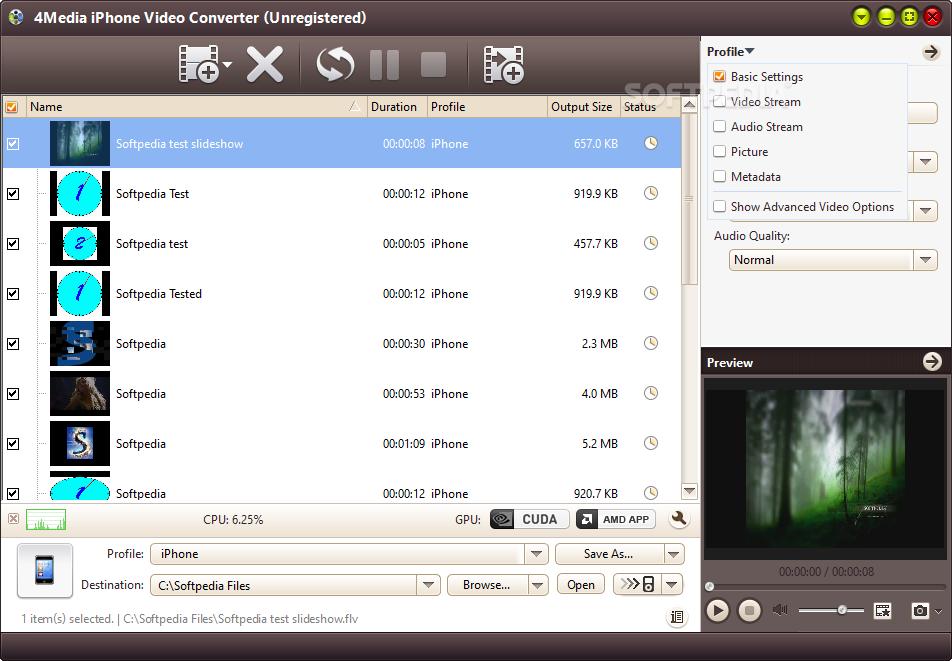Viewport: 952px width, 661px height.
Task: Open the log list icon in status bar
Action: pyautogui.click(x=677, y=617)
